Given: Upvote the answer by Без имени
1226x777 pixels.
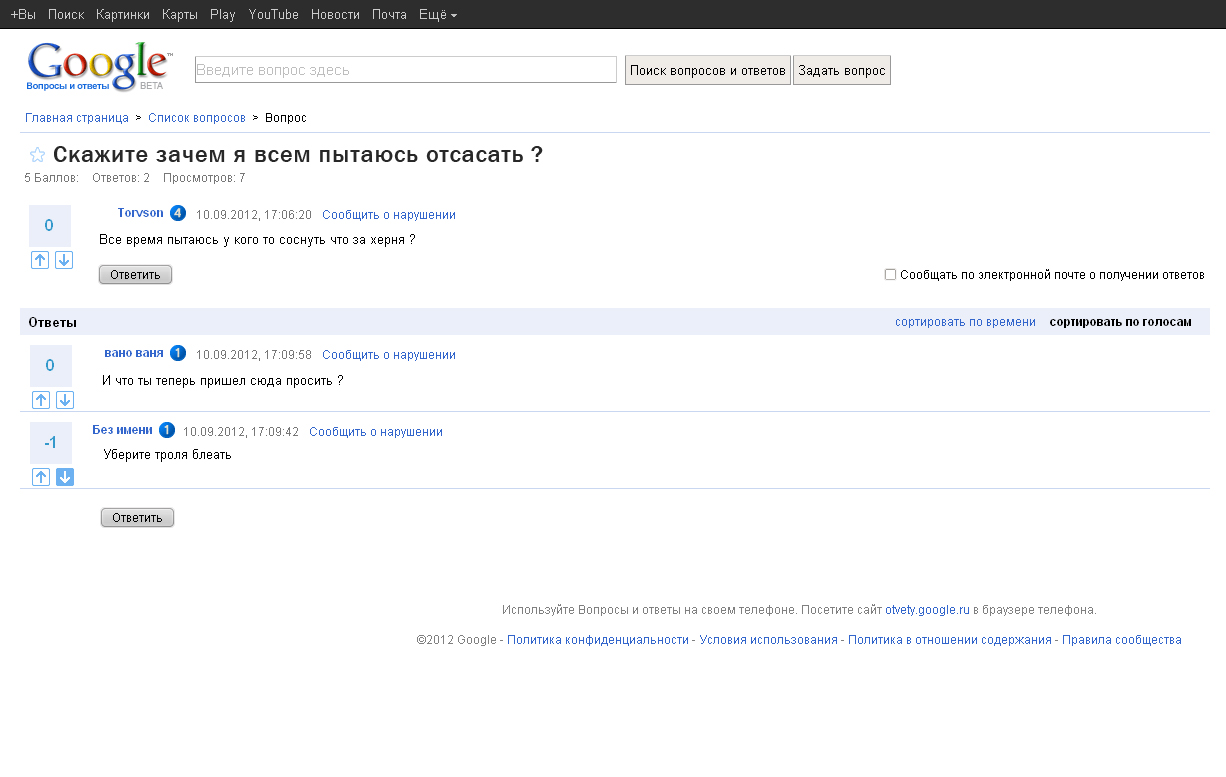Looking at the screenshot, I should tap(41, 477).
